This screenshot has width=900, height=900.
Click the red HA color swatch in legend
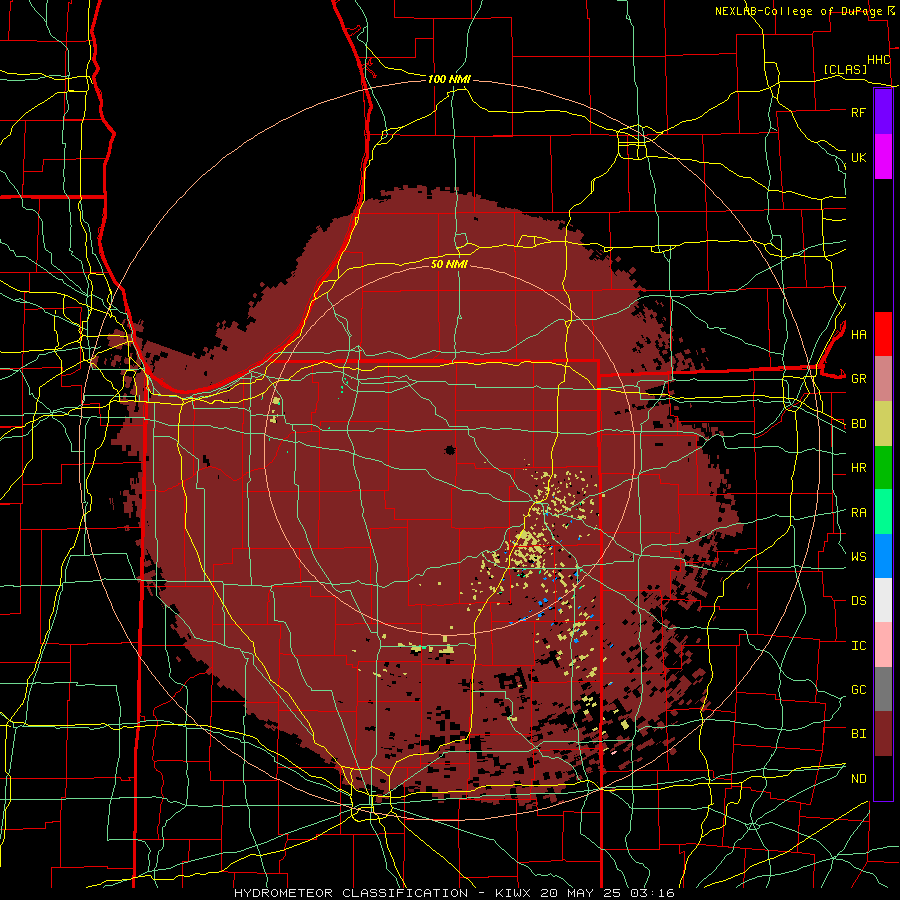(x=883, y=334)
